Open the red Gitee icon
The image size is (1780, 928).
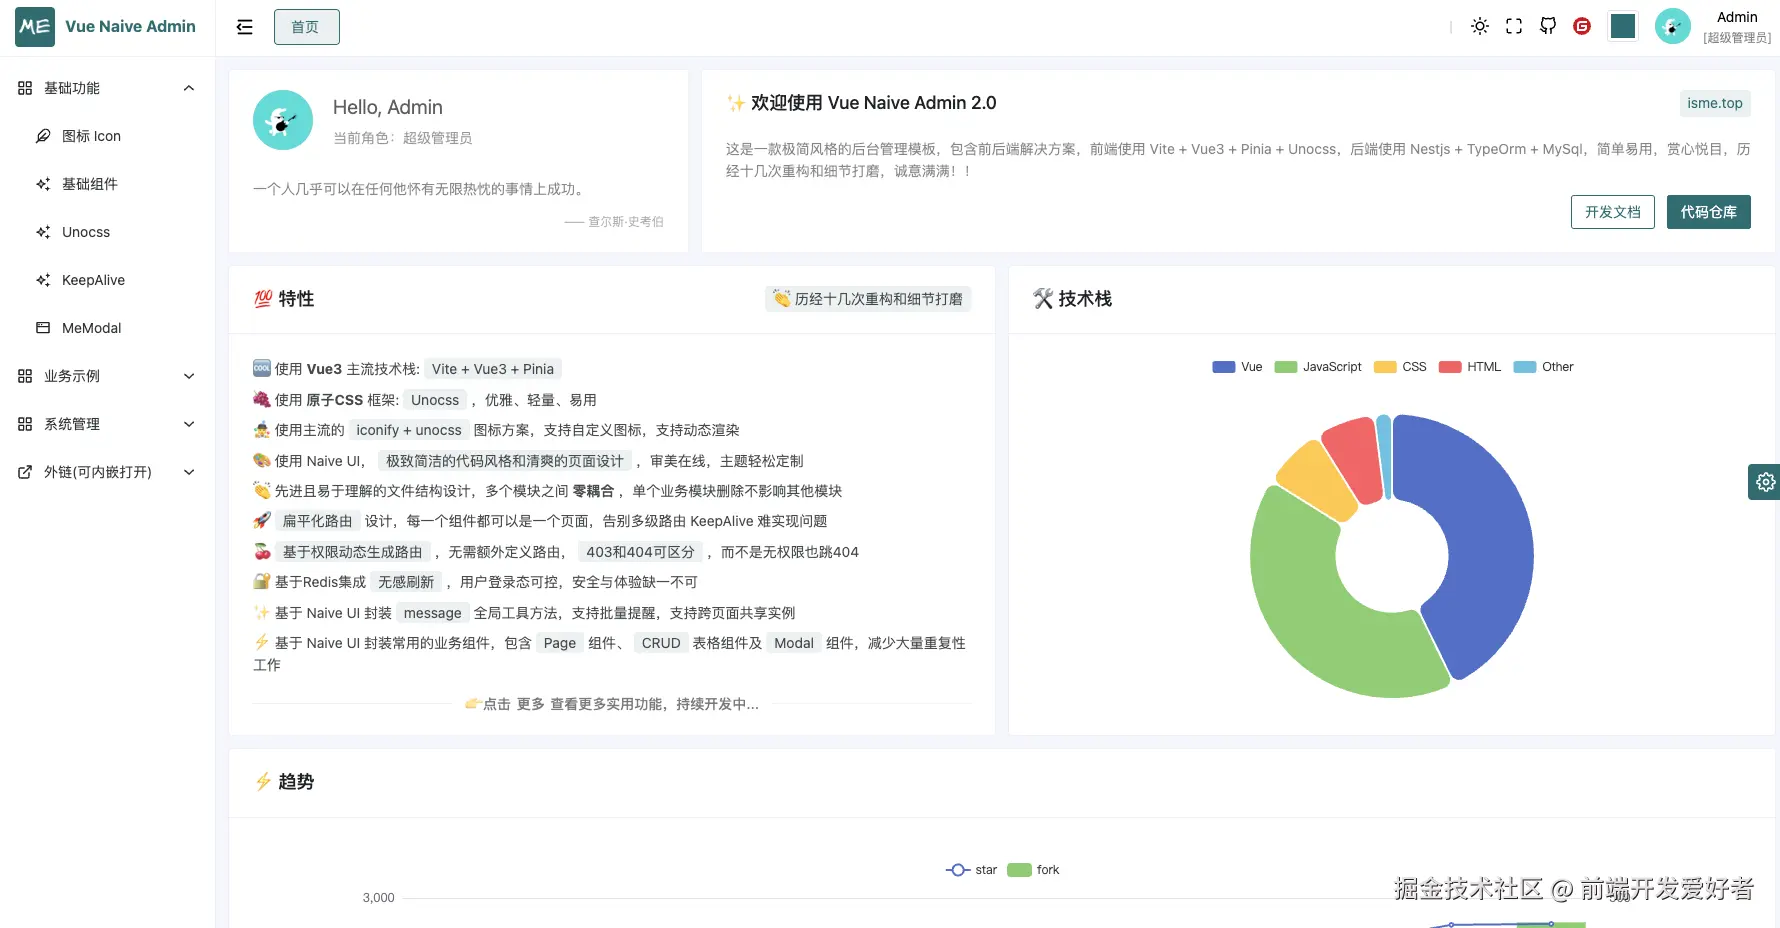(1582, 26)
